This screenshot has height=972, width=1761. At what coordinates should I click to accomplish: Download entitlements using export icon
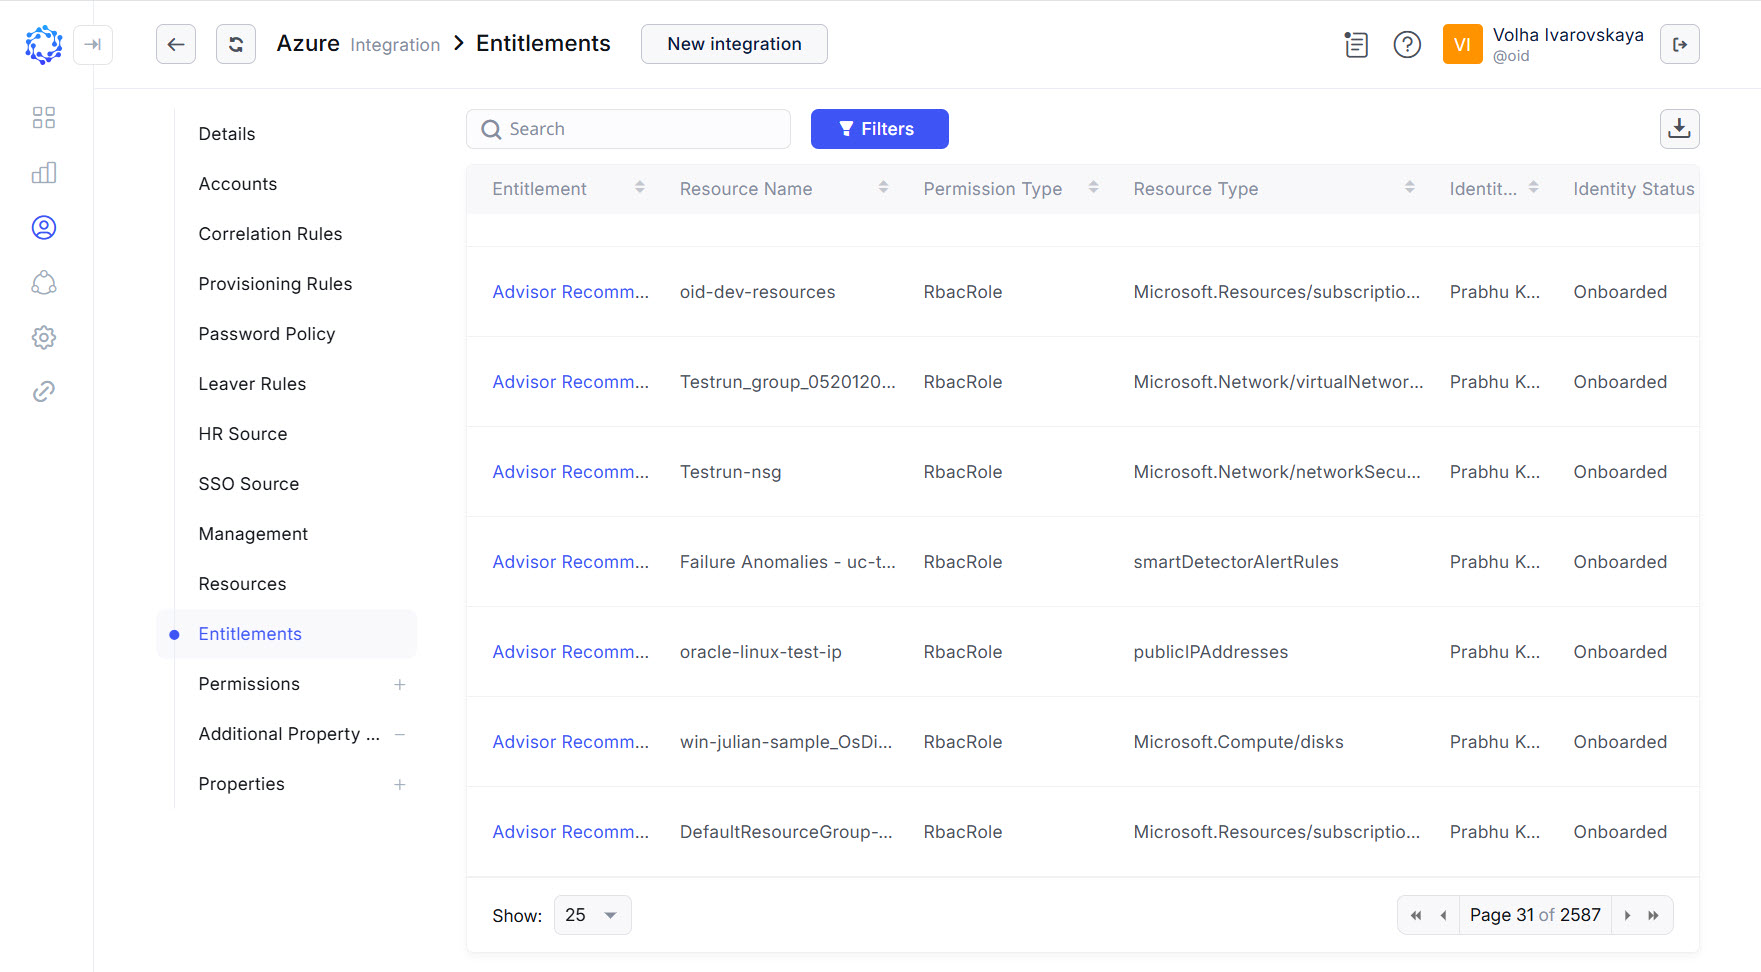(1679, 129)
